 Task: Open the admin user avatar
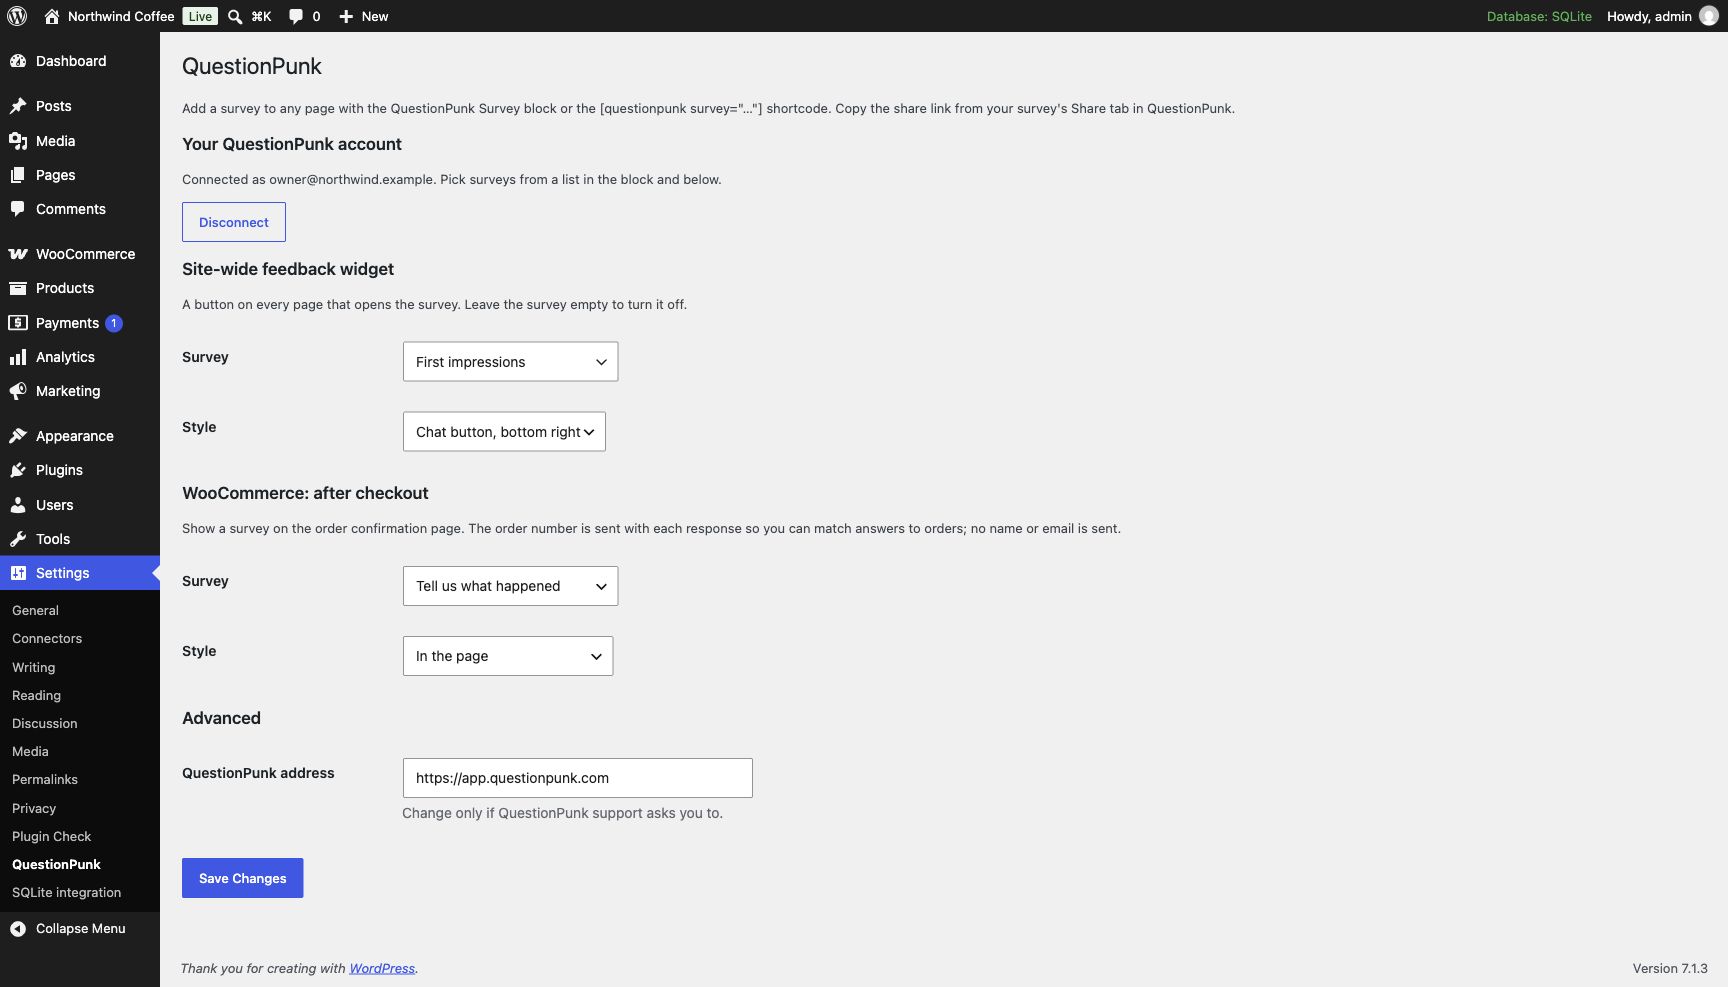point(1709,16)
